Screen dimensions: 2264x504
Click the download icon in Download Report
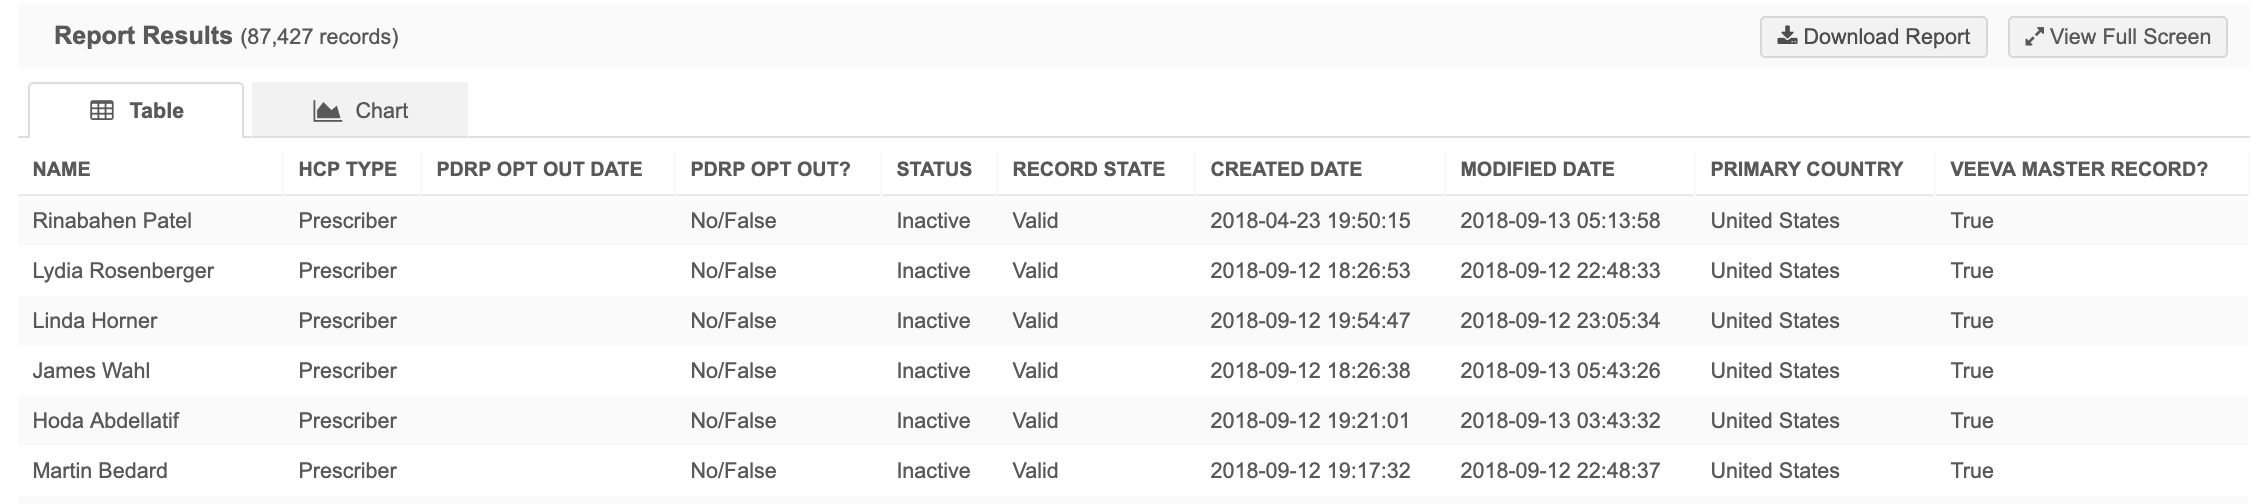tap(1787, 37)
